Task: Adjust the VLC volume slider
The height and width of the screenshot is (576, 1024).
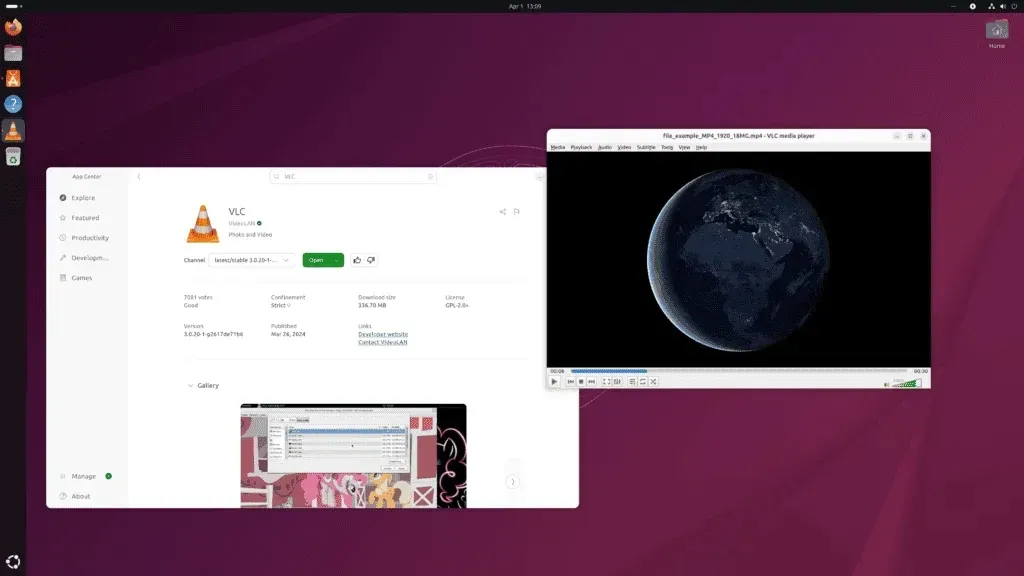Action: click(907, 383)
